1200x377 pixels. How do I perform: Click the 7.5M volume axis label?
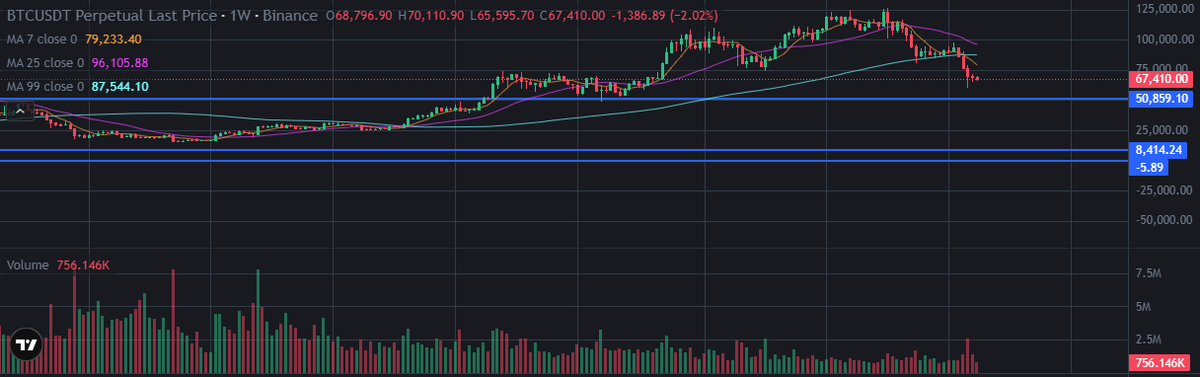pos(1148,273)
